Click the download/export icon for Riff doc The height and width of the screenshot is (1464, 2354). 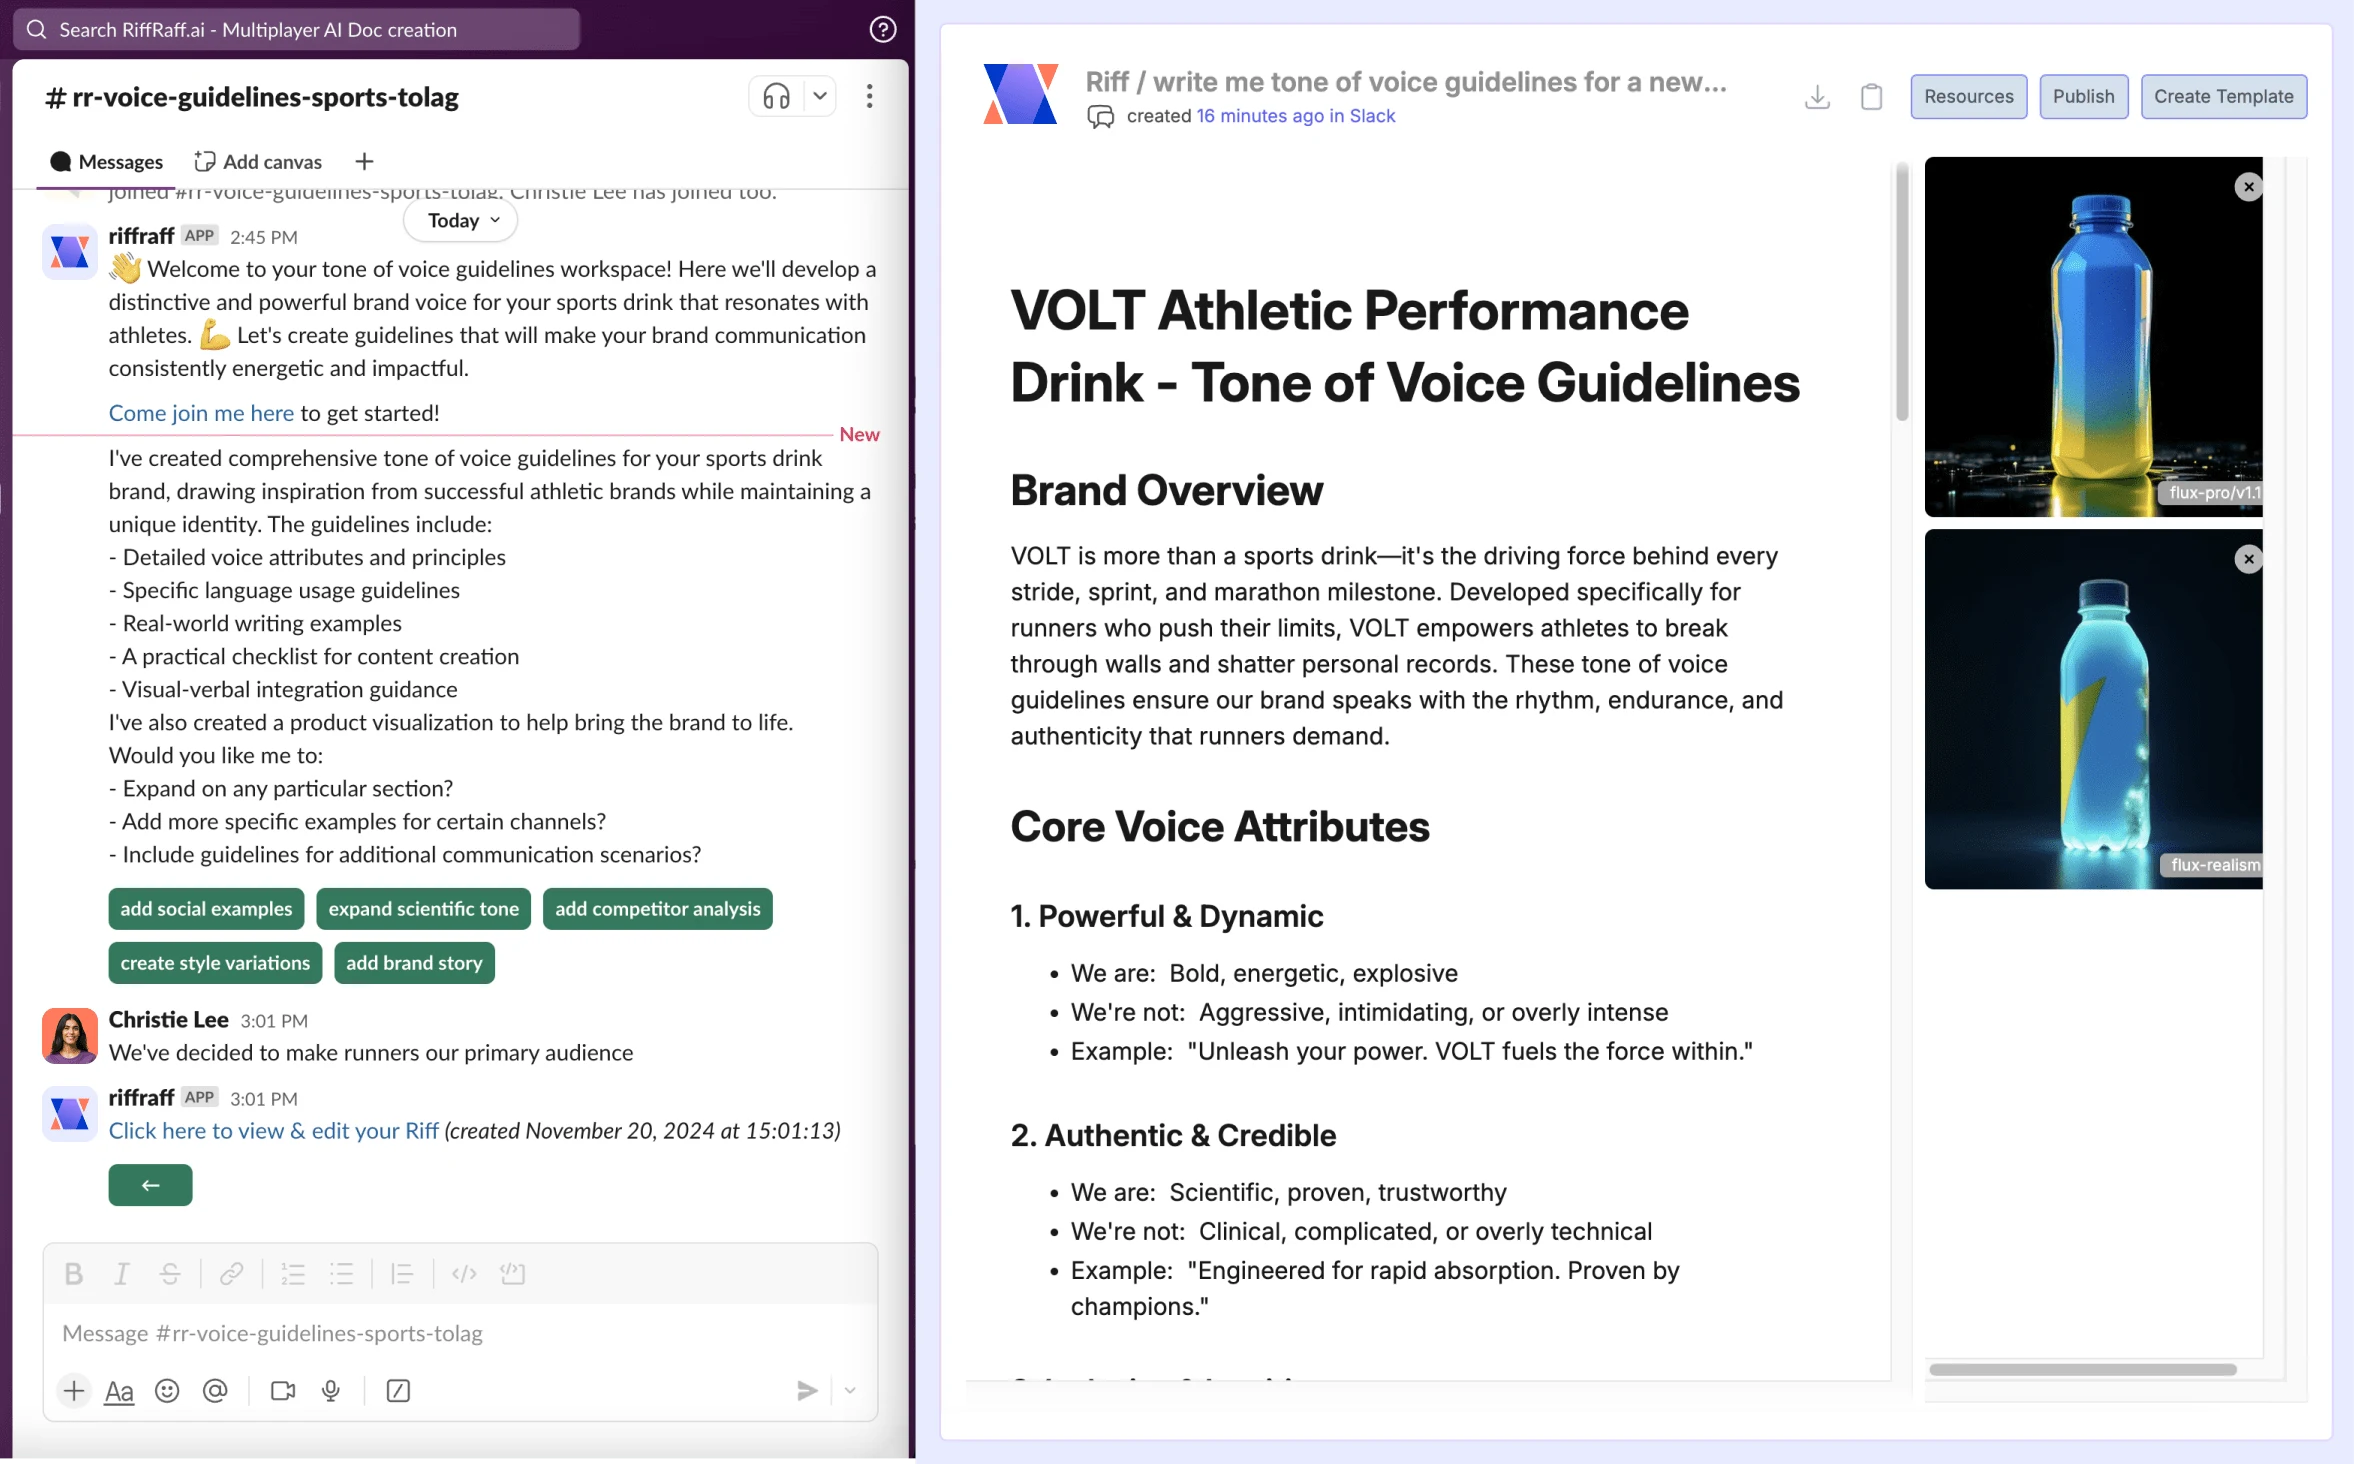pyautogui.click(x=1818, y=96)
